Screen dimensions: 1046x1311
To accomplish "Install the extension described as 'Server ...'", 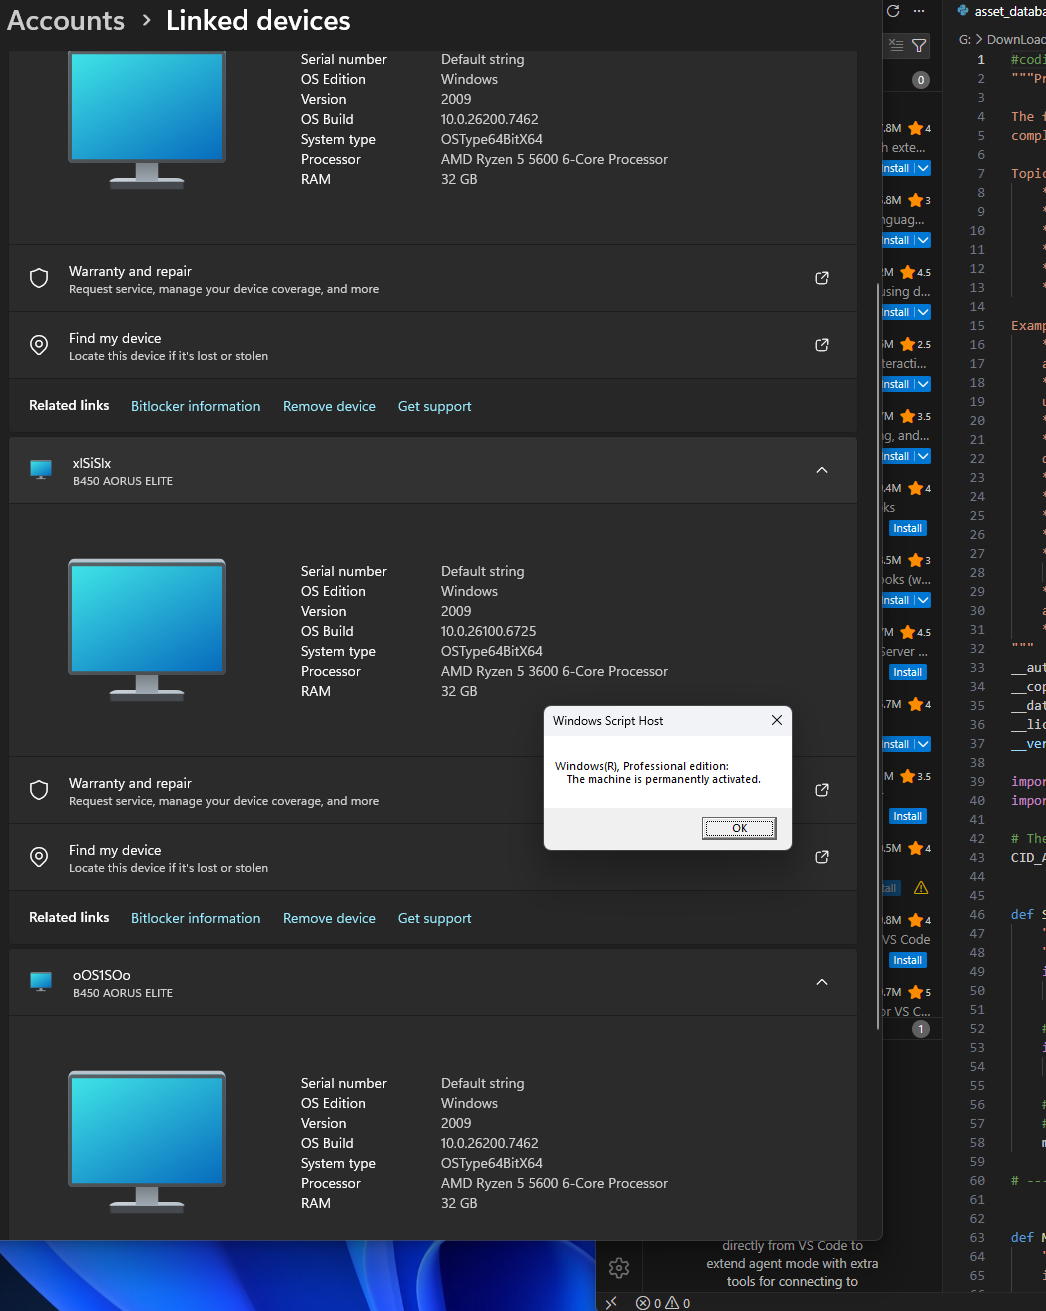I will [x=908, y=672].
